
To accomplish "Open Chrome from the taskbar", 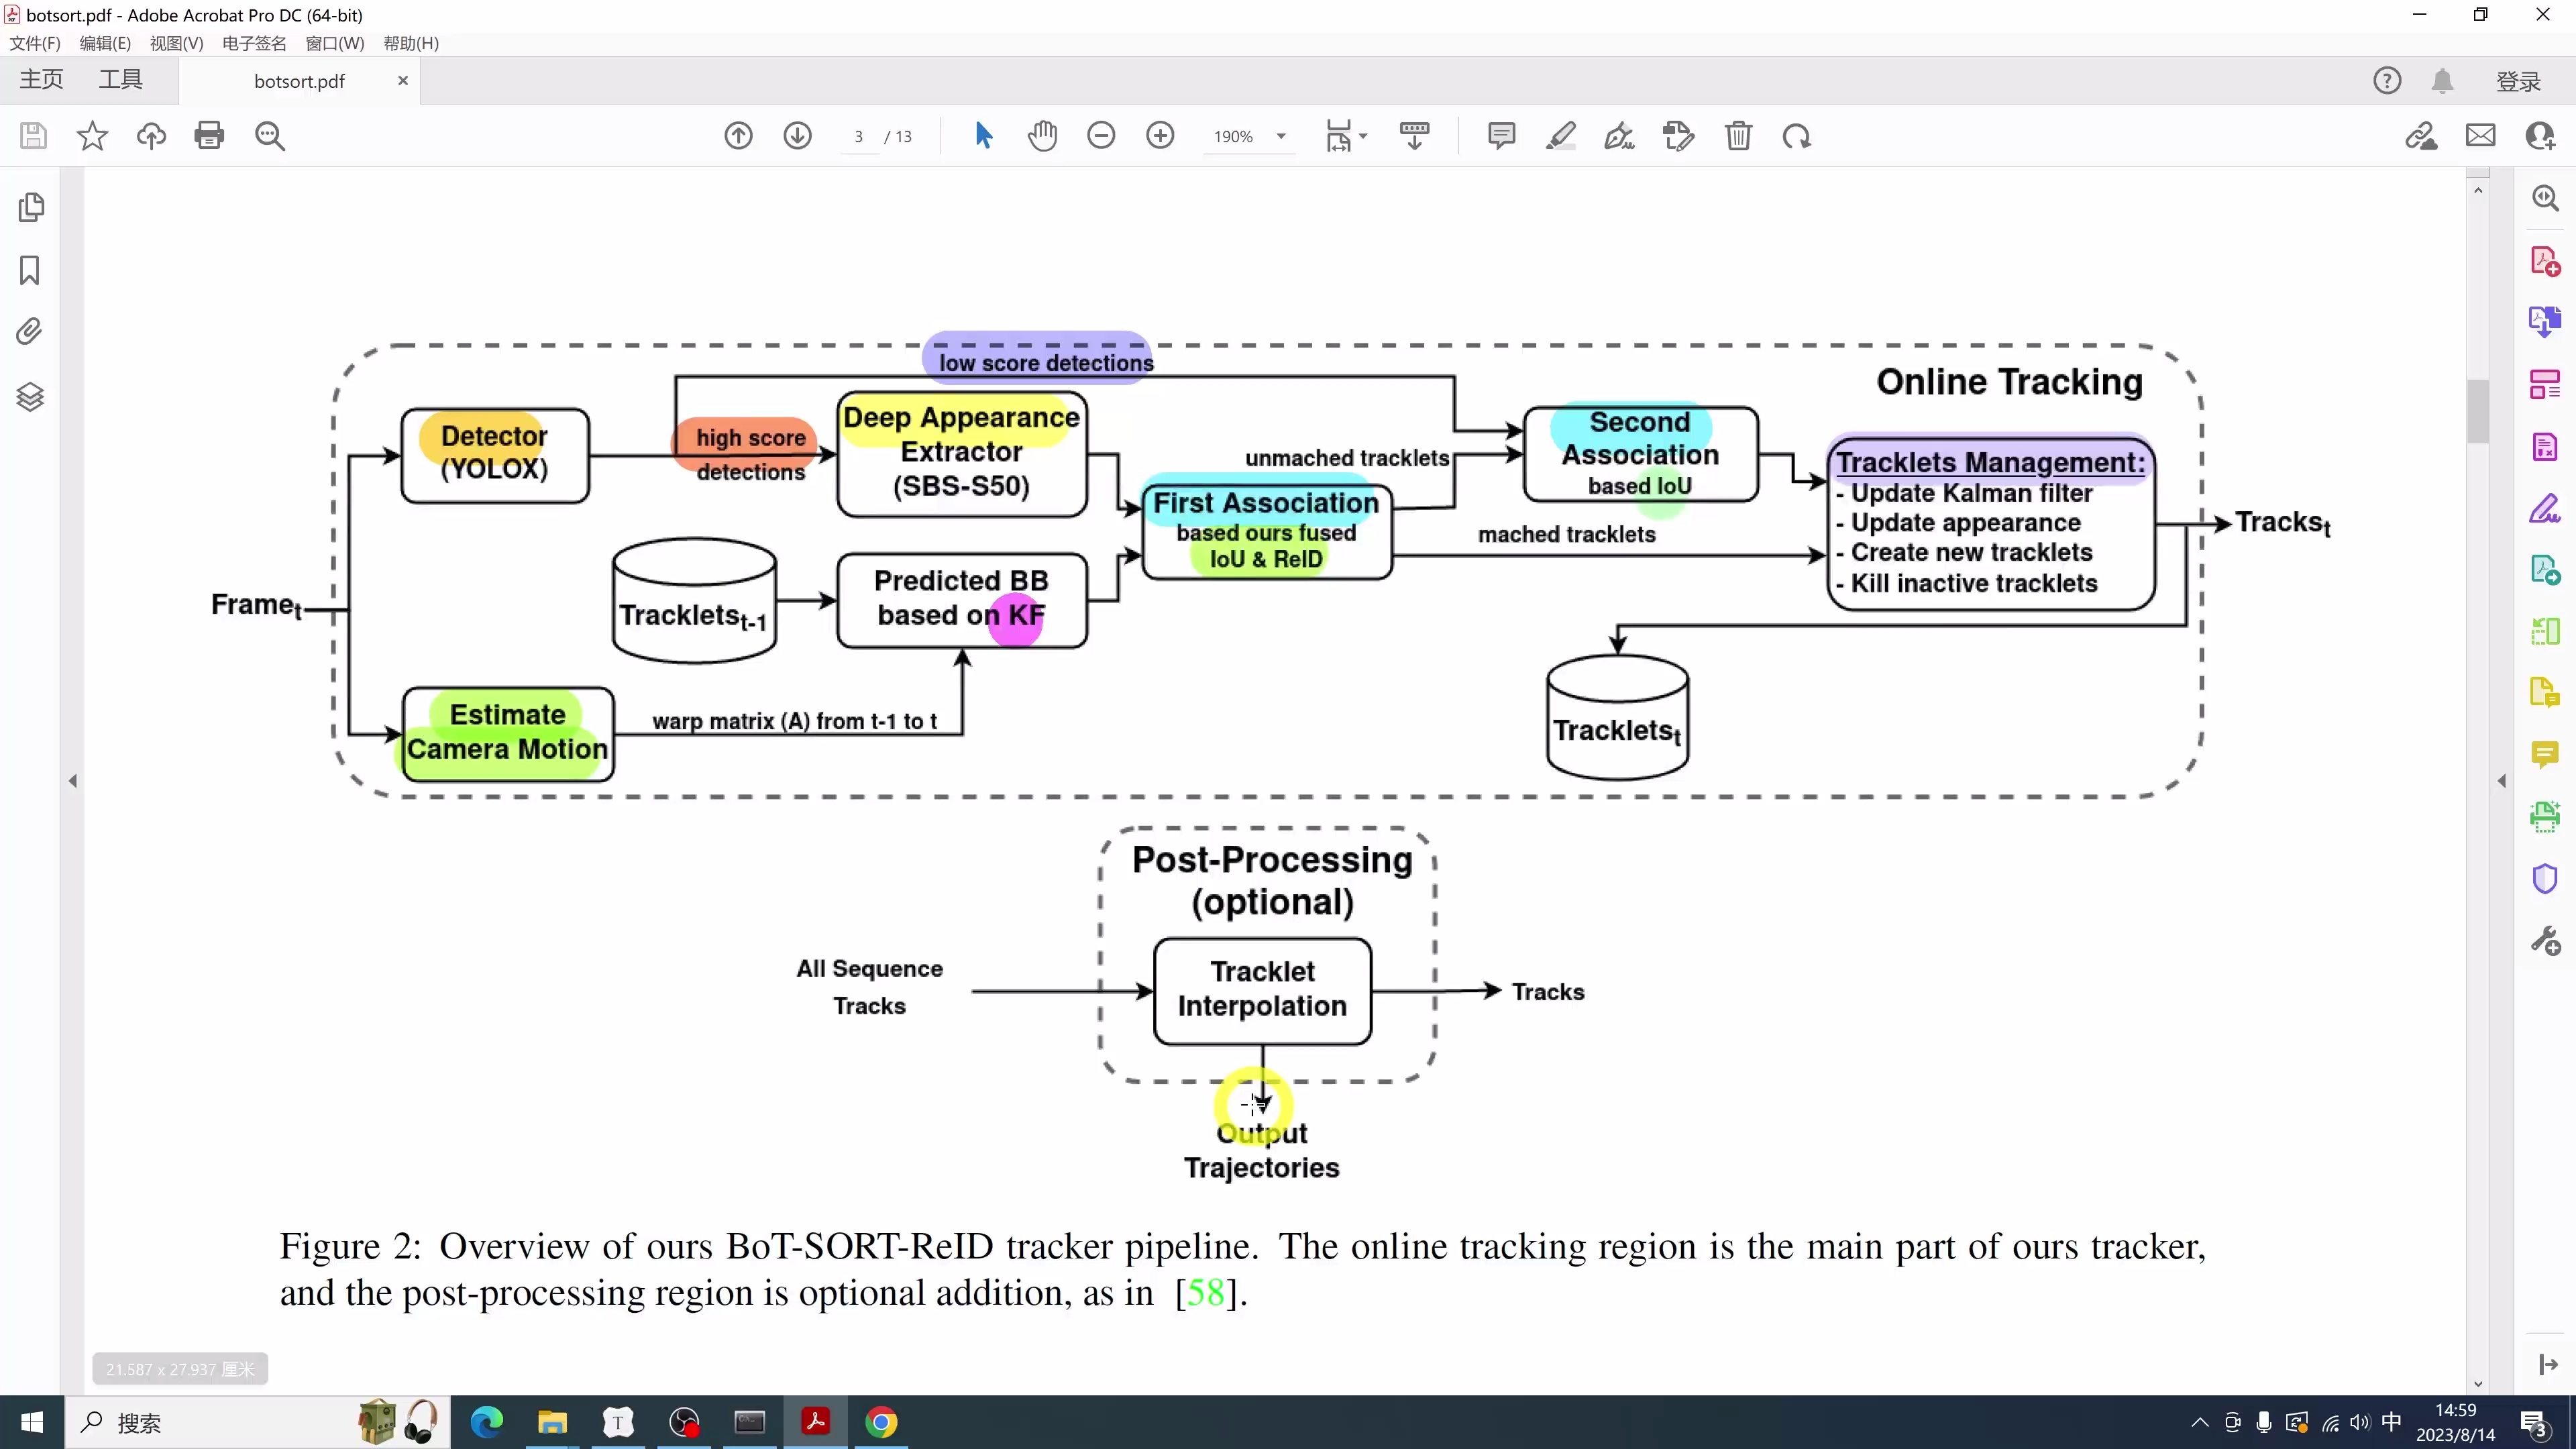I will [x=881, y=1422].
